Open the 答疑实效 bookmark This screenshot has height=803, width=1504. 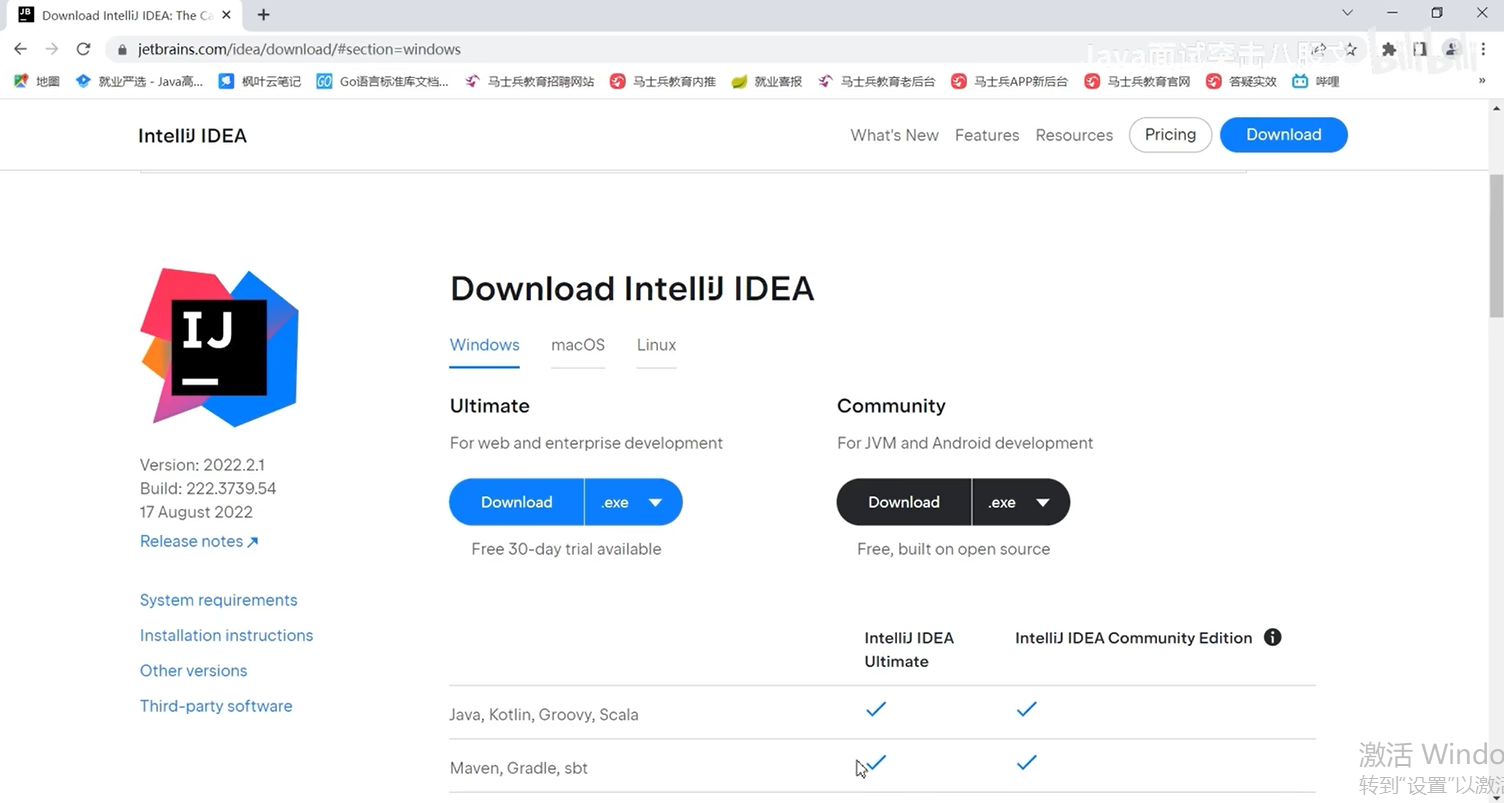tap(1241, 81)
